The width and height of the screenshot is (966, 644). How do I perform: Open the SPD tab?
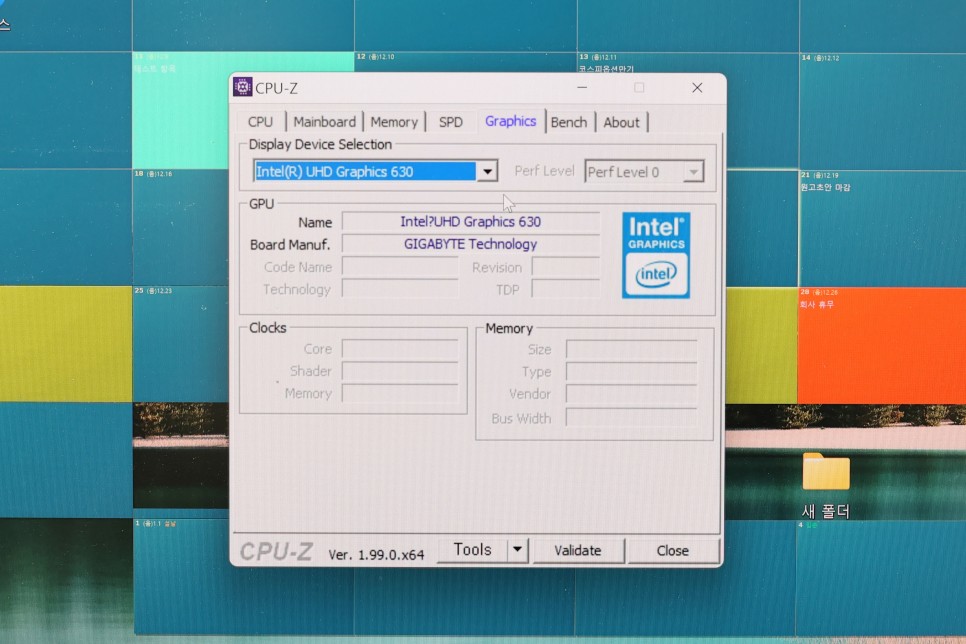[450, 122]
